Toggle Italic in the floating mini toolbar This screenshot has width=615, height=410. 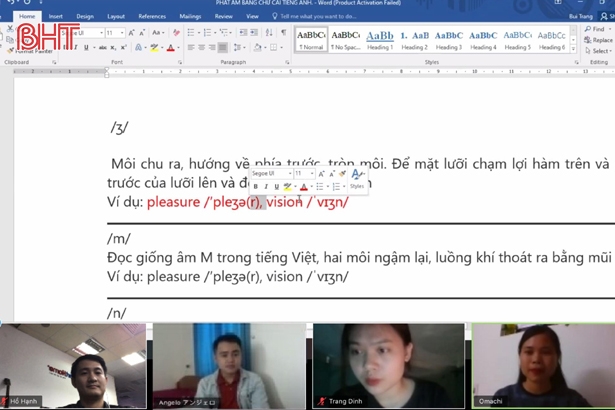pyautogui.click(x=266, y=186)
